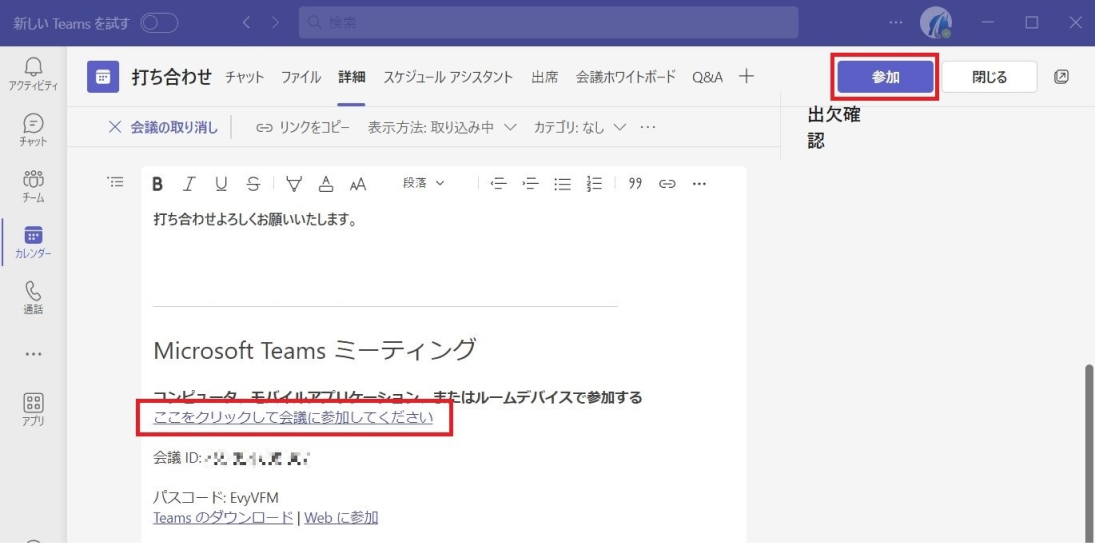Image resolution: width=1096 pixels, height=544 pixels.
Task: Open the Activity (アクティビティ) sidebar icon
Action: pyautogui.click(x=33, y=74)
